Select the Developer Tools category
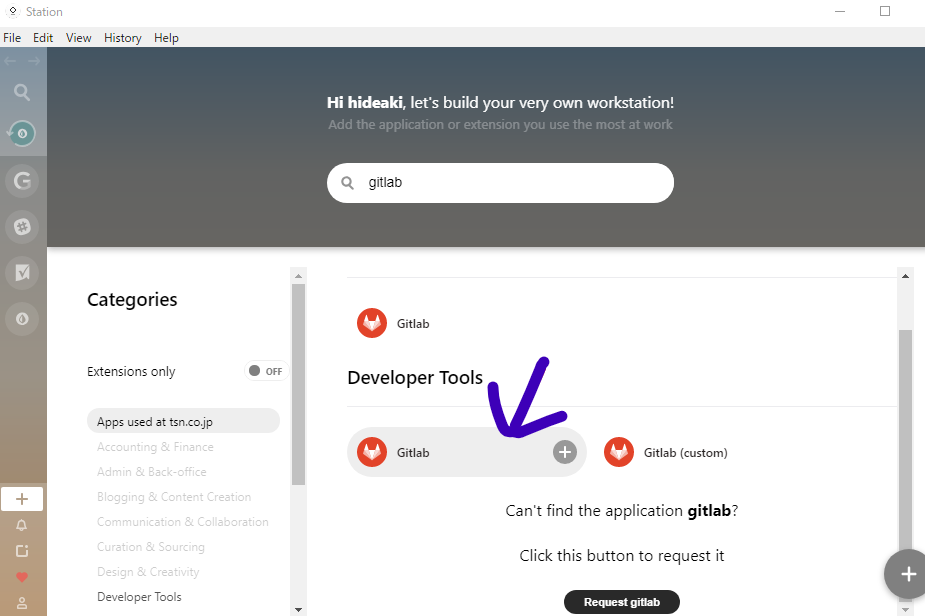The width and height of the screenshot is (925, 616). pos(139,597)
